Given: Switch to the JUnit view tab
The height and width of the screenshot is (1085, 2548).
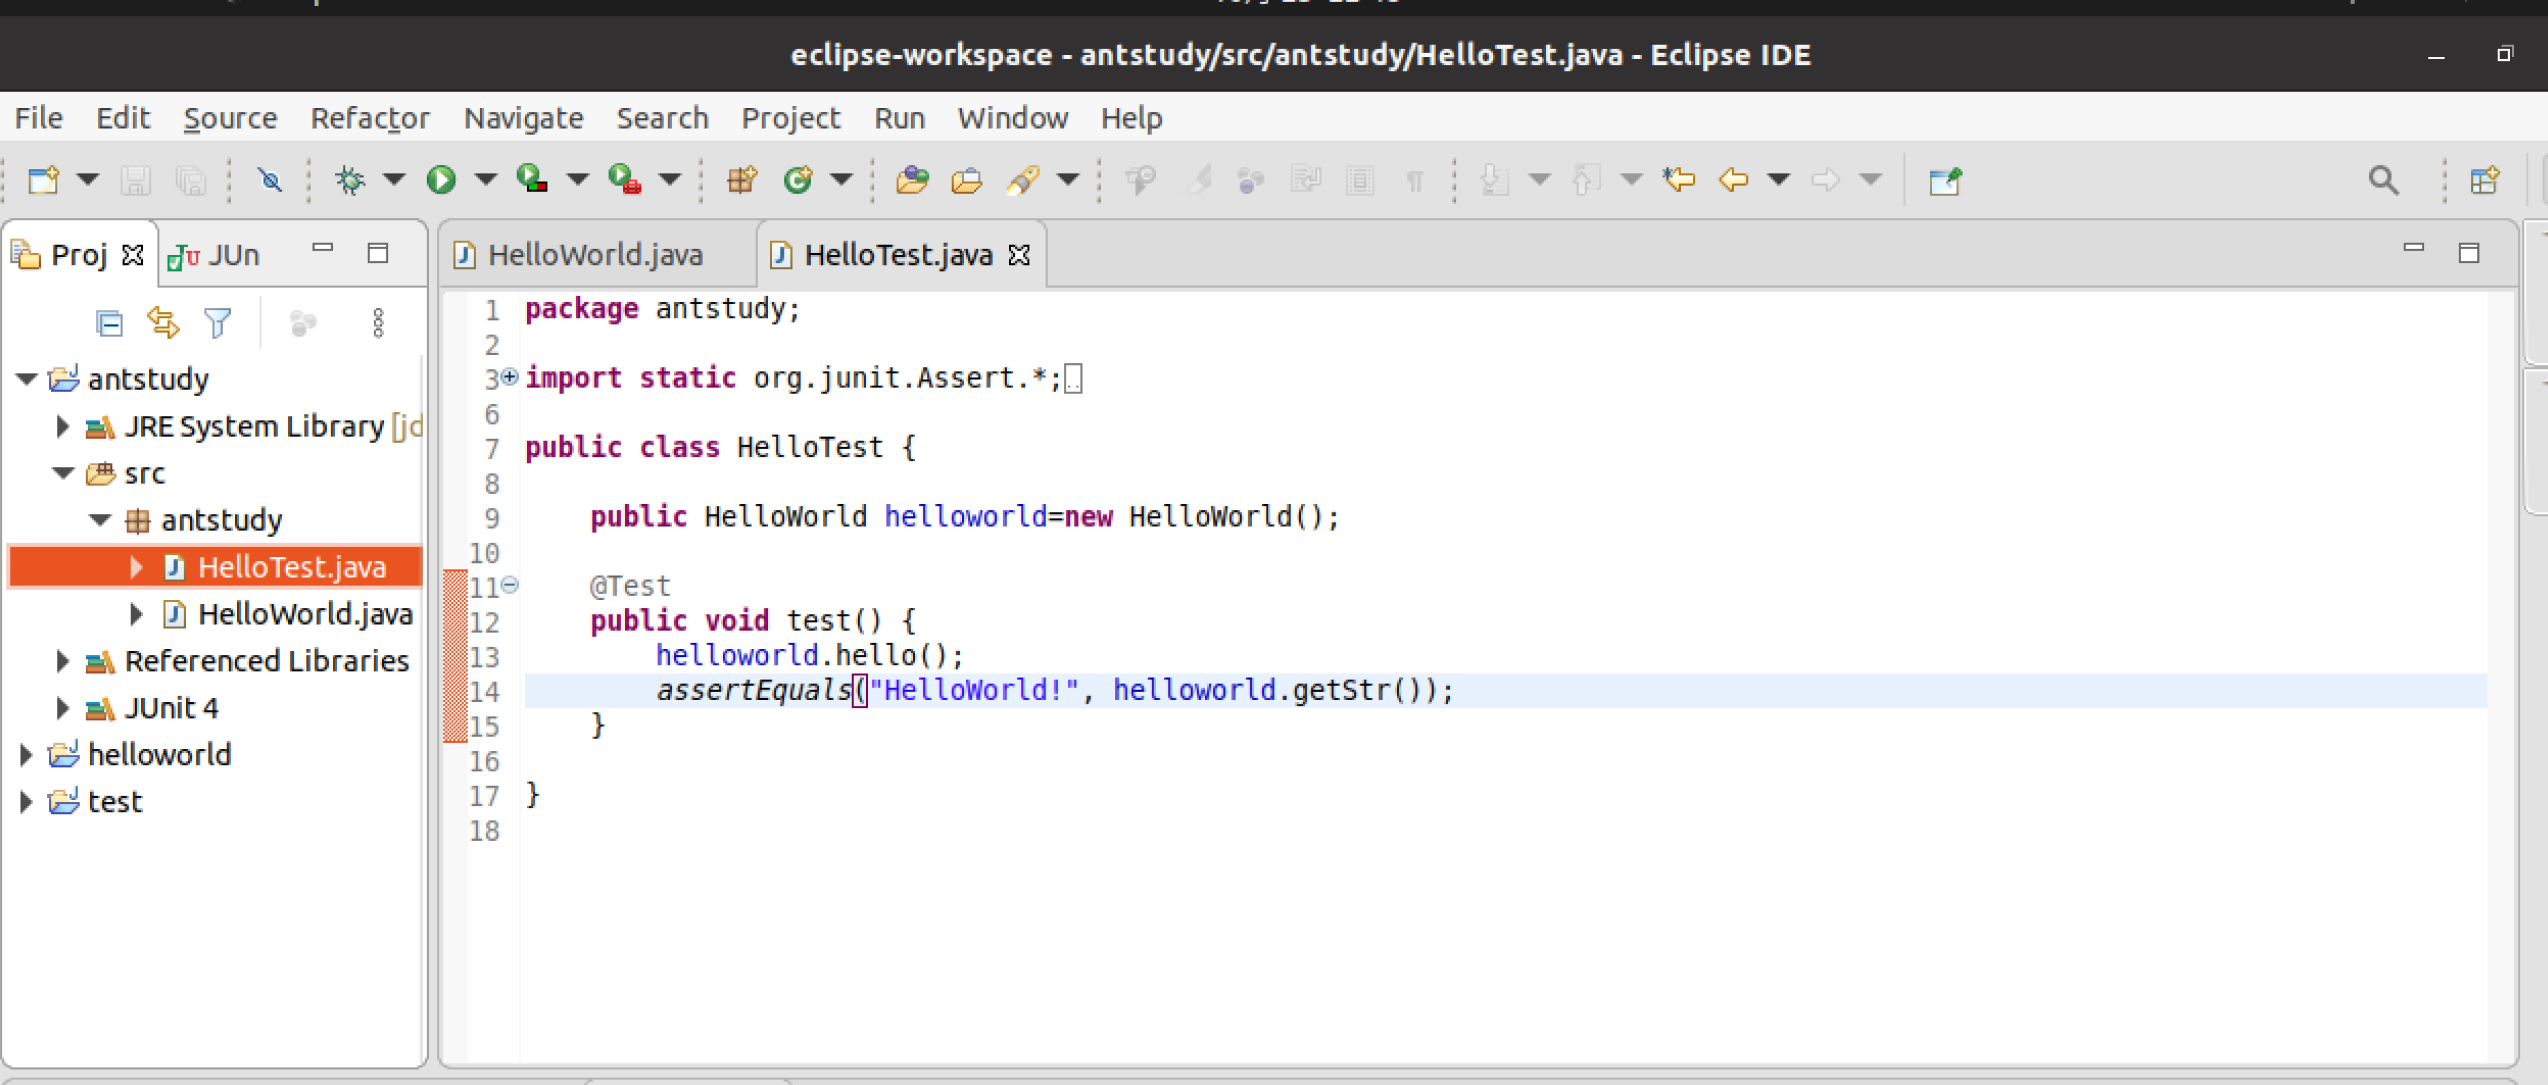Looking at the screenshot, I should (x=215, y=256).
